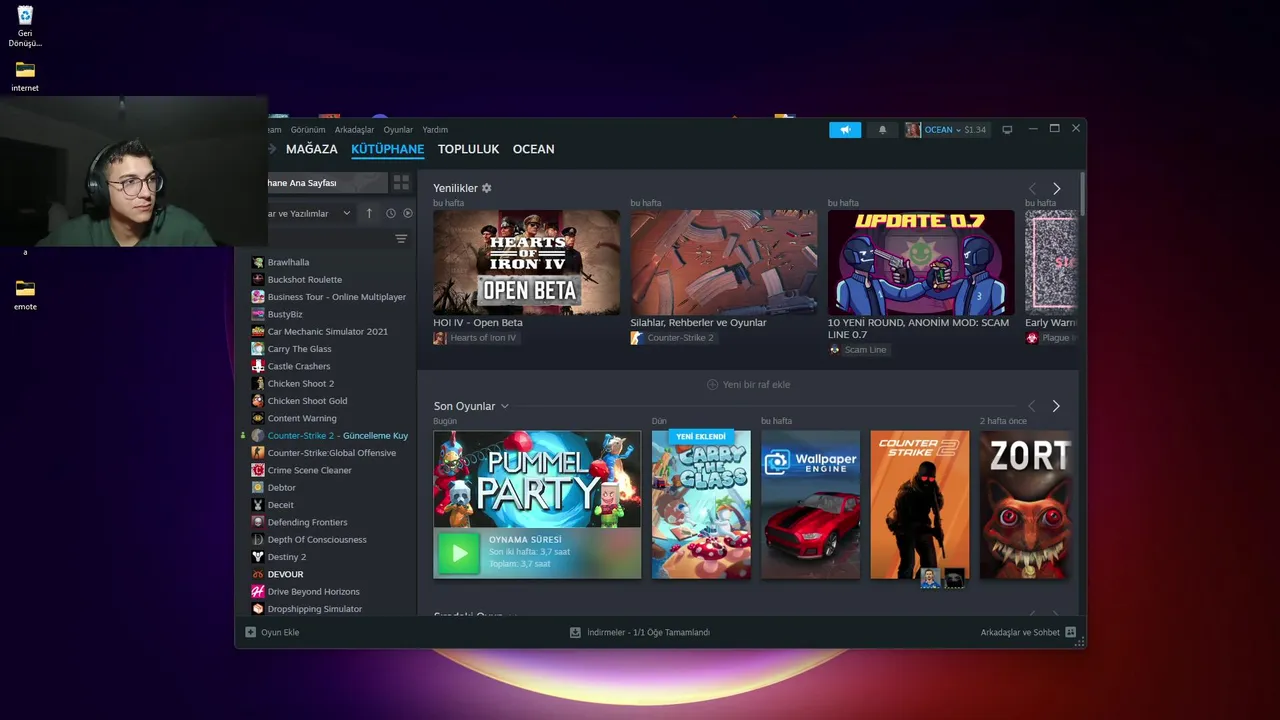1280x720 pixels.
Task: Click the Destiny 2 game icon
Action: [x=258, y=557]
